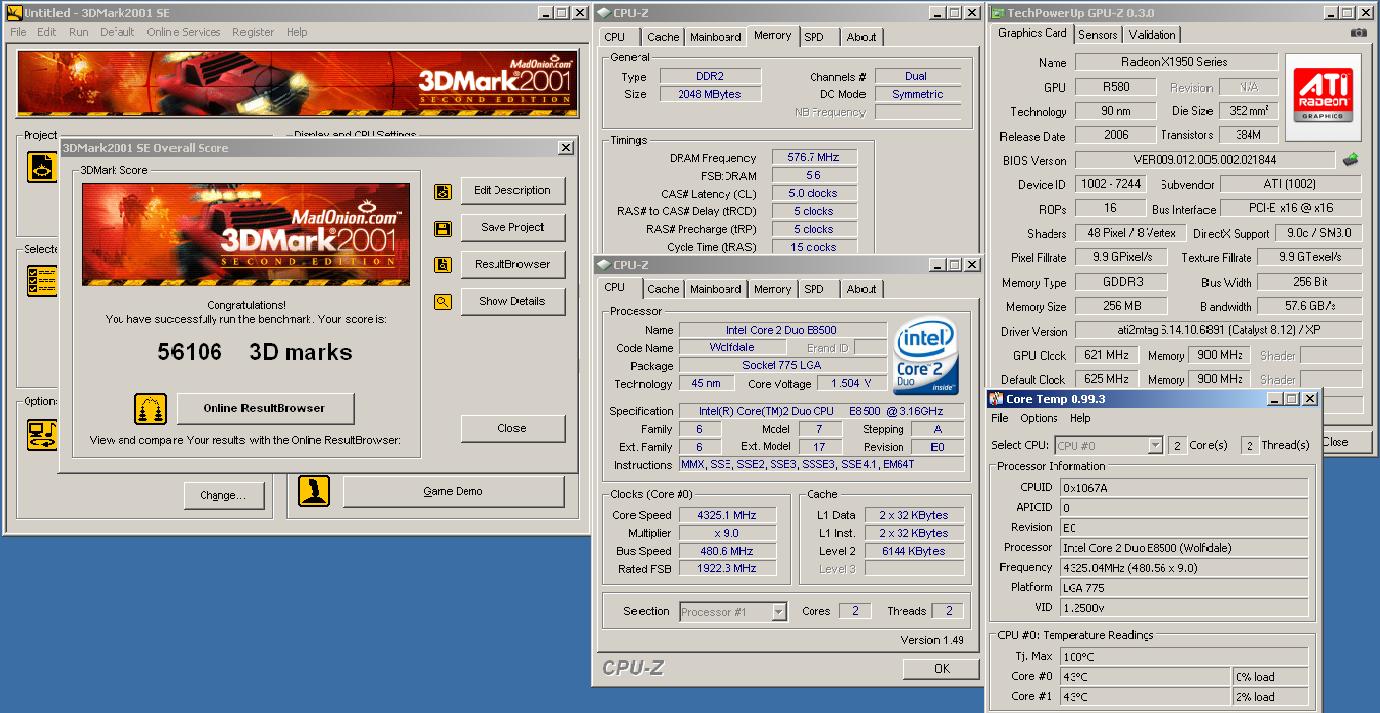Click the Driver Version field in GPU-Z
This screenshot has width=1380, height=713.
[x=1218, y=331]
